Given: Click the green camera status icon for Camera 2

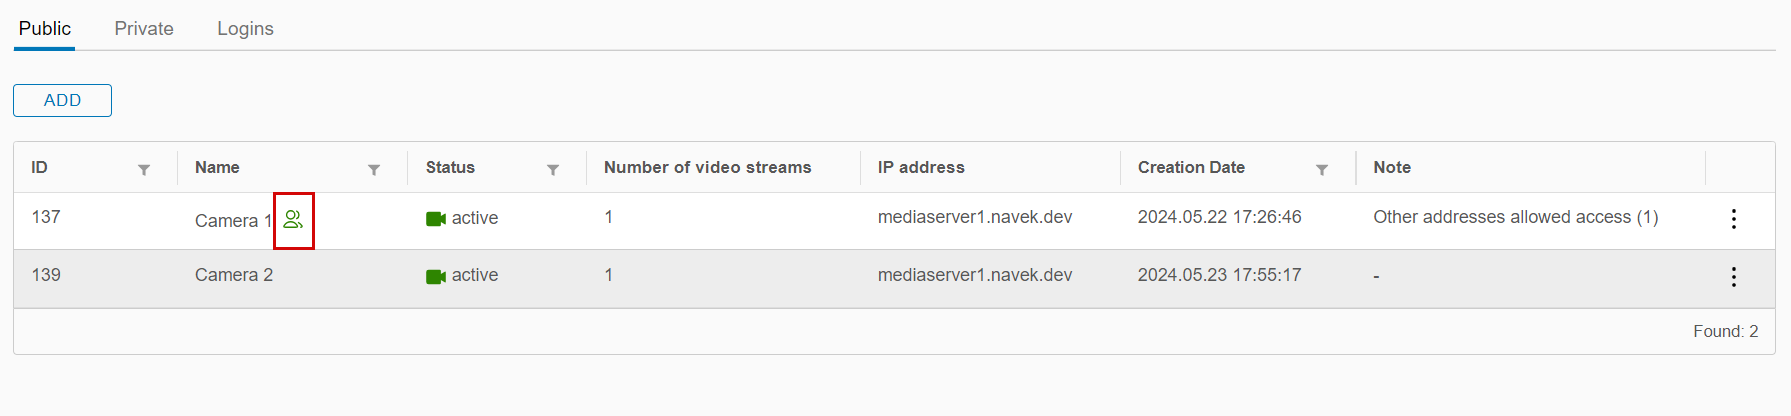Looking at the screenshot, I should 435,276.
